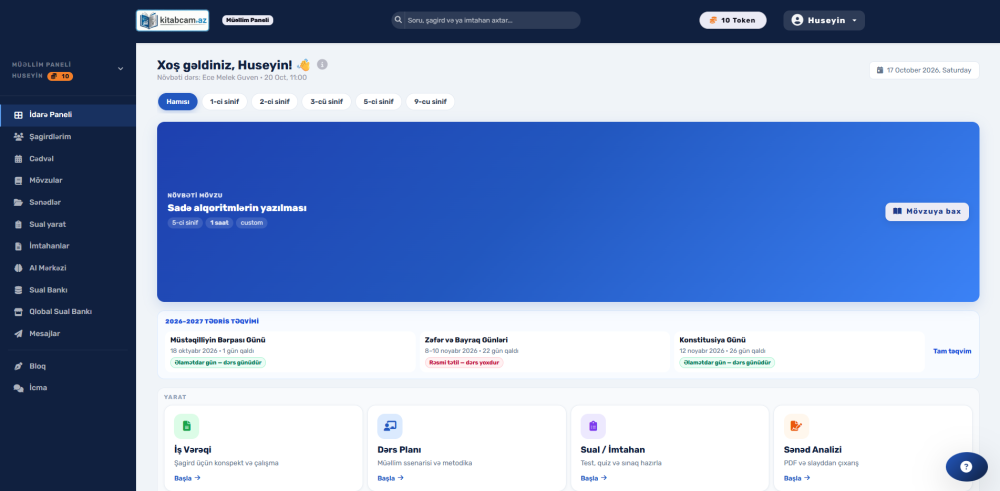1000x491 pixels.
Task: Click the Sadə alqoritmlərin yazılması title
Action: (237, 208)
